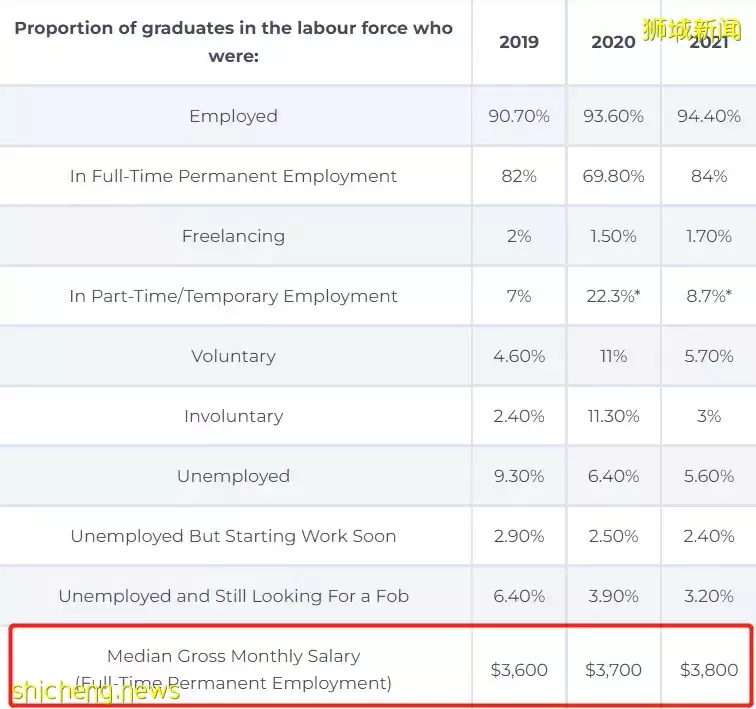This screenshot has width=756, height=709.
Task: Select the 69.80% cell
Action: pos(613,176)
